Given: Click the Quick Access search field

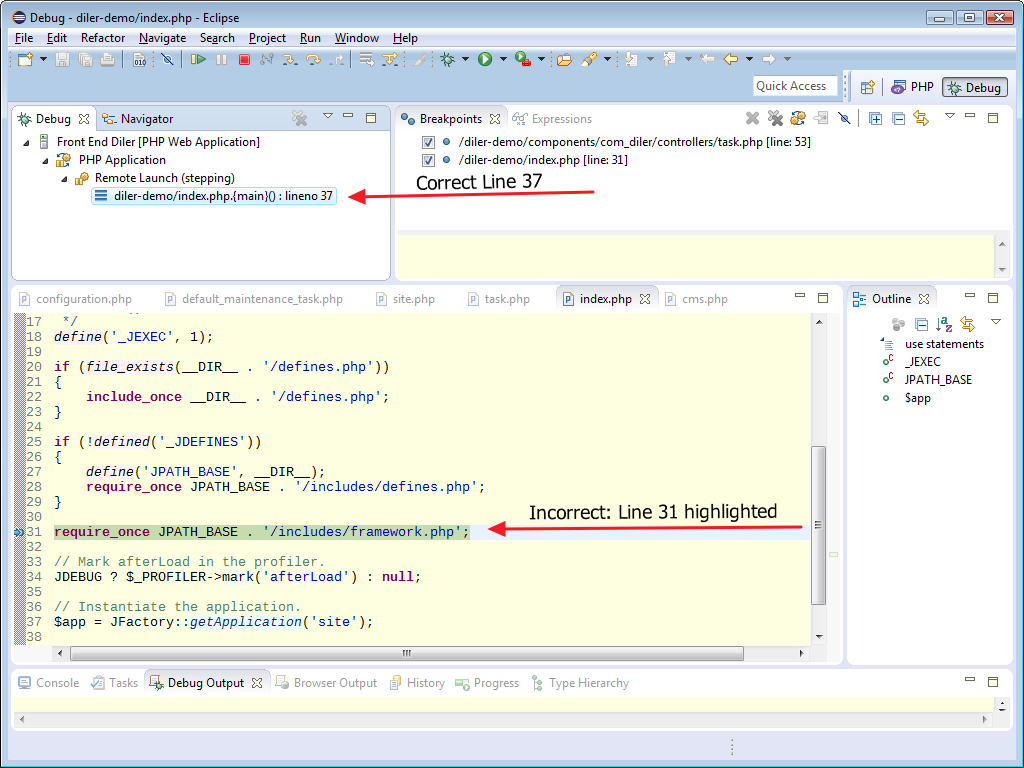Looking at the screenshot, I should click(795, 86).
